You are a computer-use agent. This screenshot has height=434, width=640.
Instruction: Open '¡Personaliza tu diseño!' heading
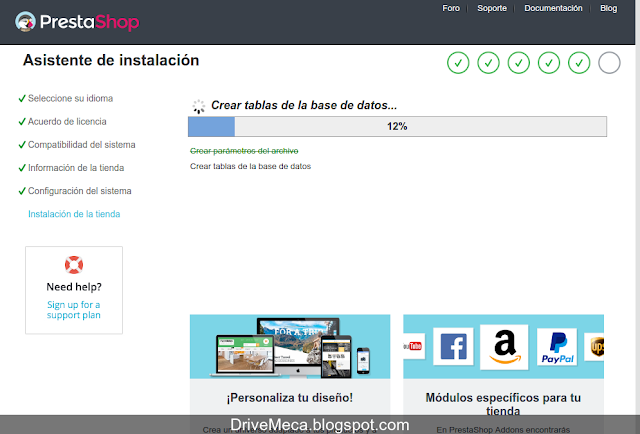click(290, 398)
